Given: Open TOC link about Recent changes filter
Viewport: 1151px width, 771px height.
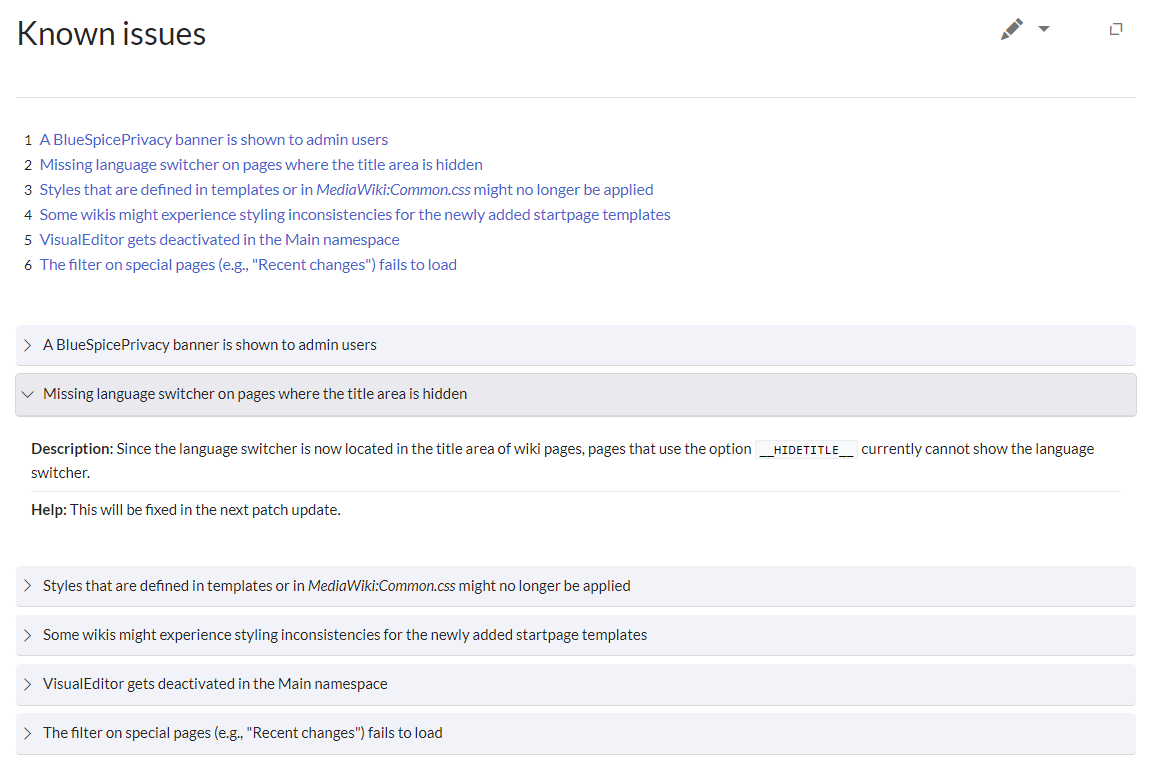Looking at the screenshot, I should tap(248, 264).
